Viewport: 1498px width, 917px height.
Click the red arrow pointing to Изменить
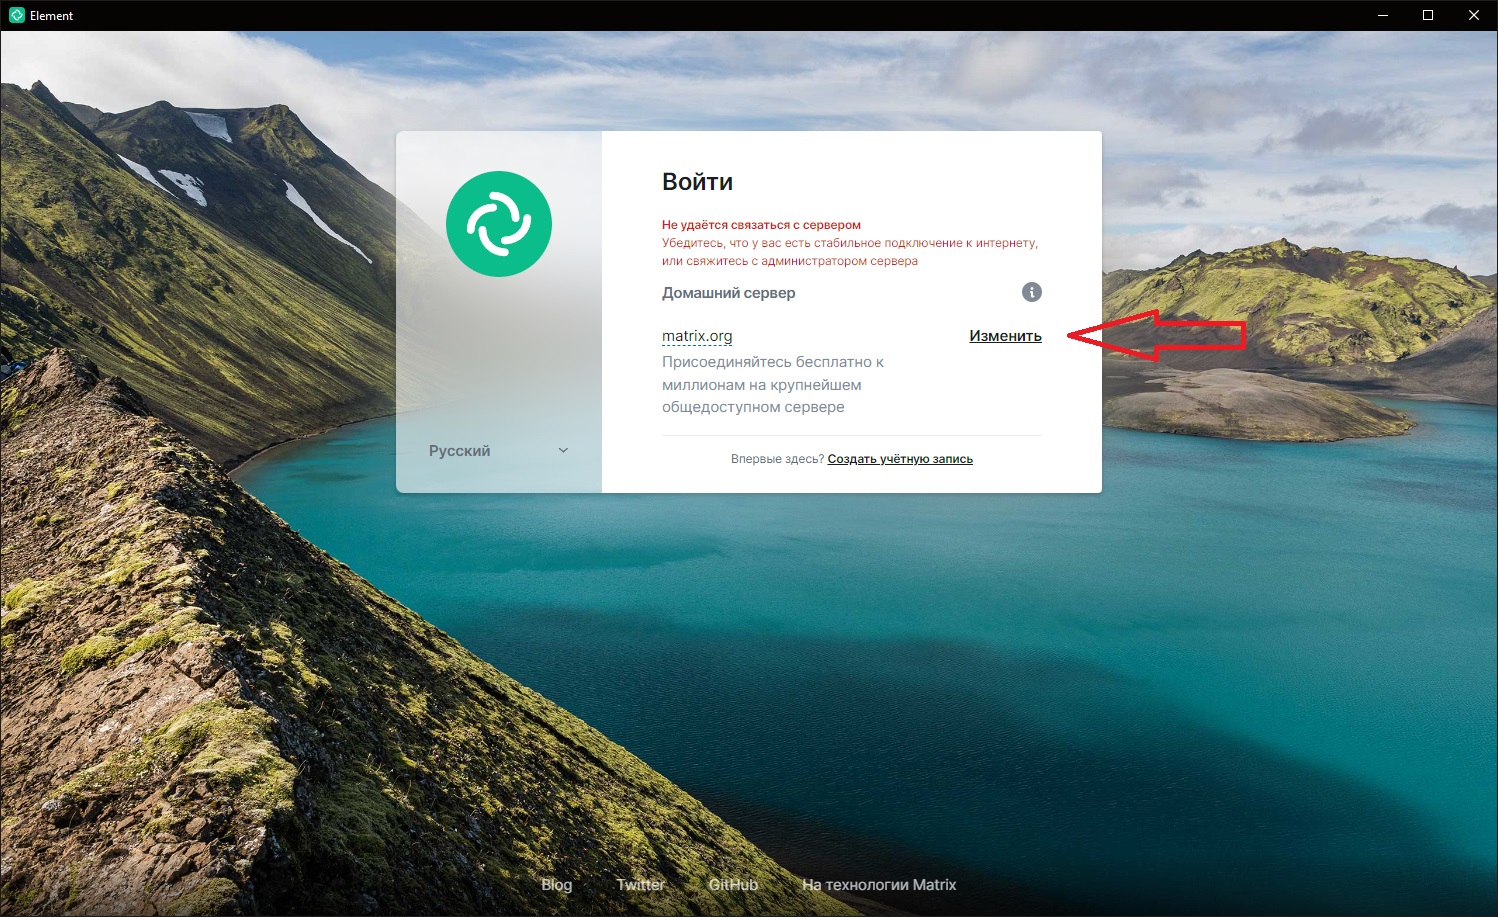tap(1157, 335)
